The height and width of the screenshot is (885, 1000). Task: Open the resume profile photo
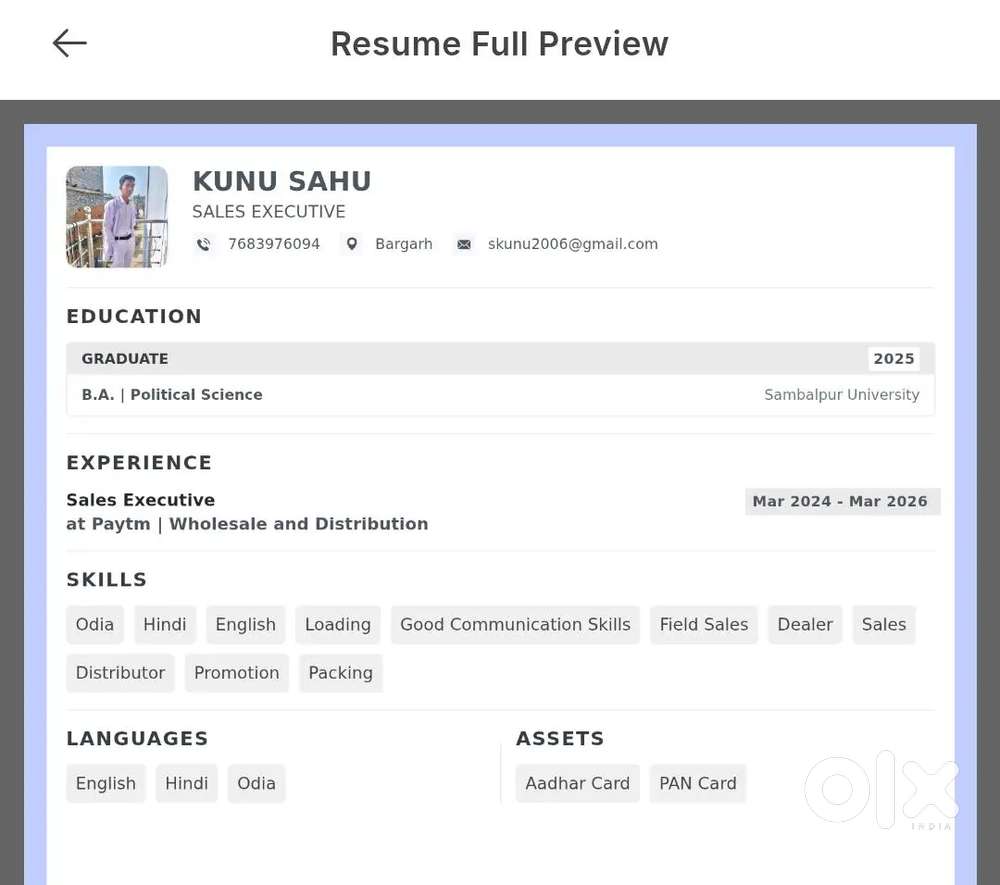tap(117, 217)
